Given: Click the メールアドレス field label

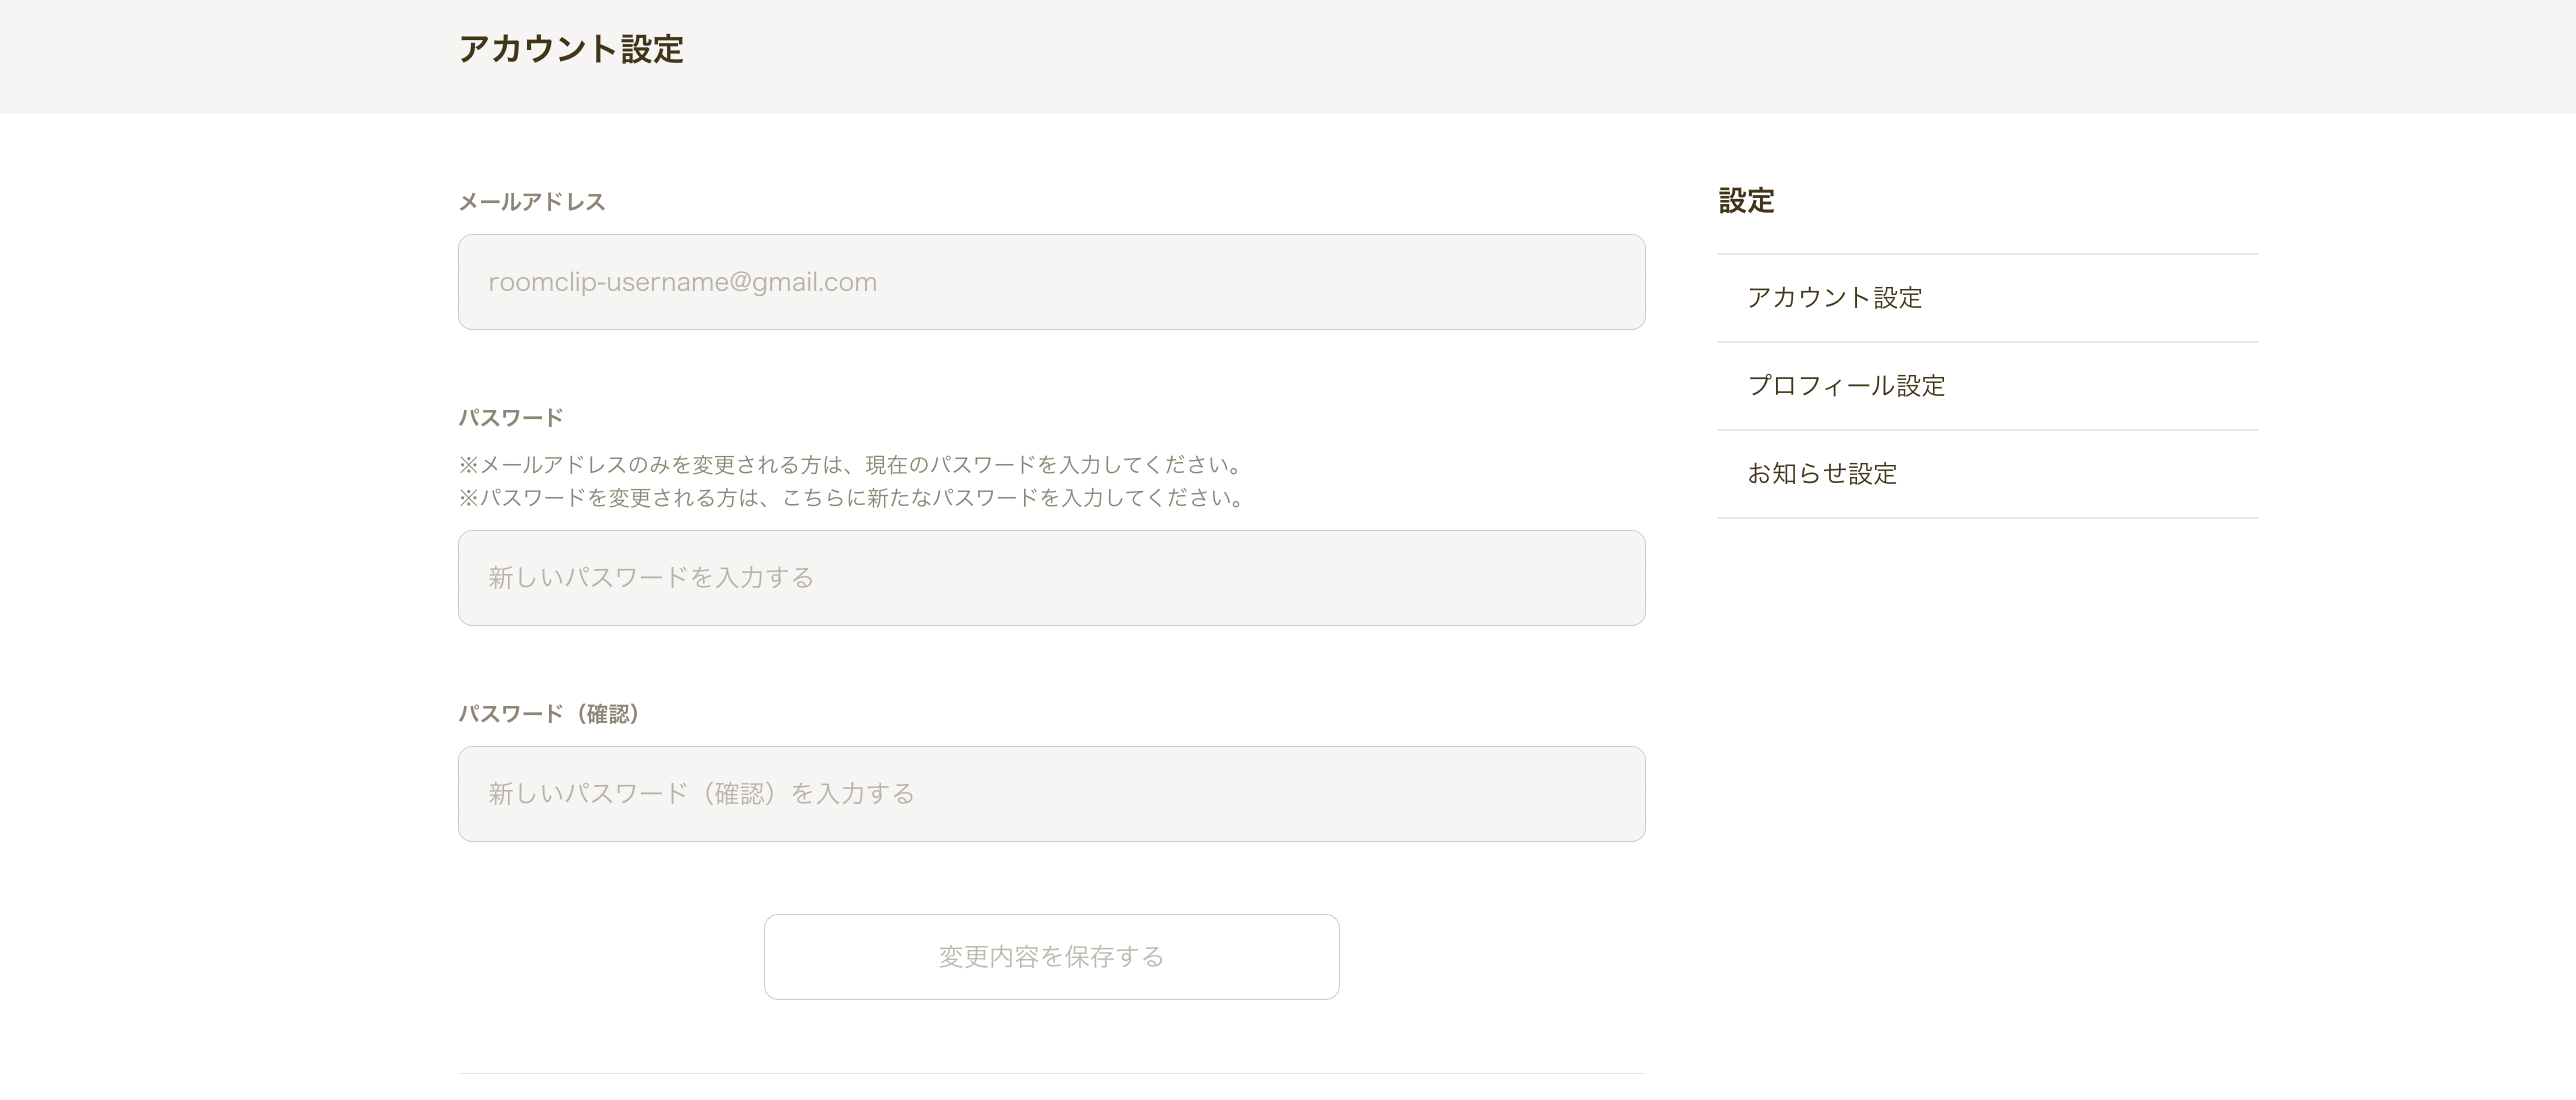Looking at the screenshot, I should tap(532, 202).
